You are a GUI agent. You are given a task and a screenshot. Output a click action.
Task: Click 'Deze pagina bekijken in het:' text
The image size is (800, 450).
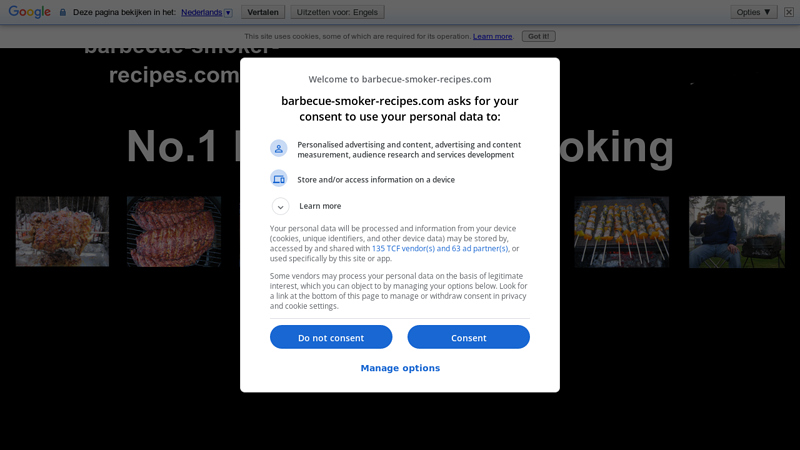(x=124, y=12)
